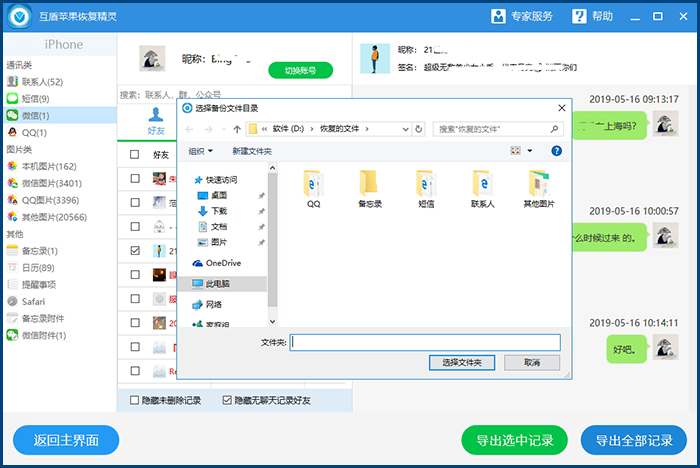This screenshot has height=468, width=700.
Task: Expand path after 软件 (D:) breadcrumb
Action: point(312,129)
